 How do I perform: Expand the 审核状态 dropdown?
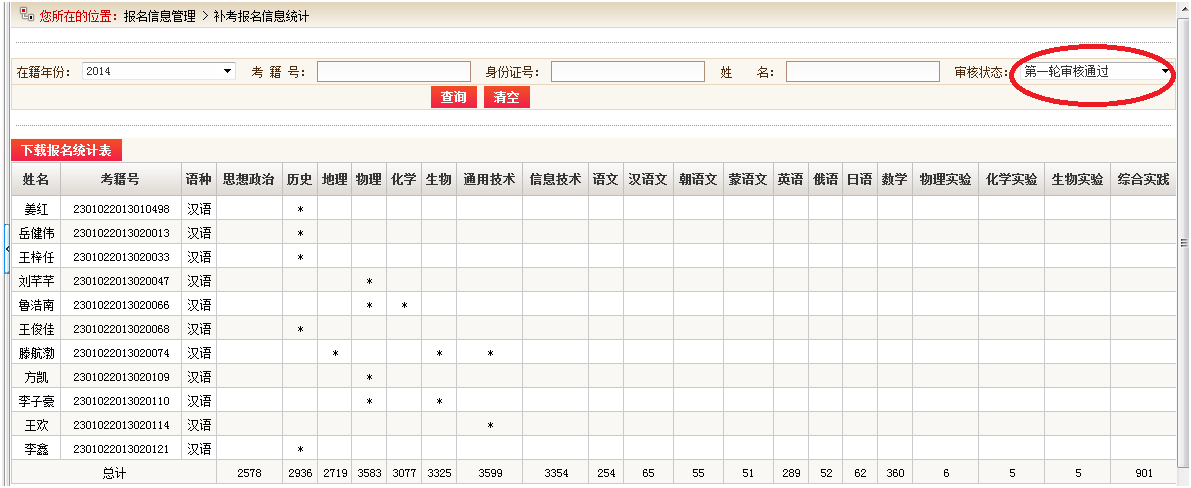pyautogui.click(x=1095, y=71)
